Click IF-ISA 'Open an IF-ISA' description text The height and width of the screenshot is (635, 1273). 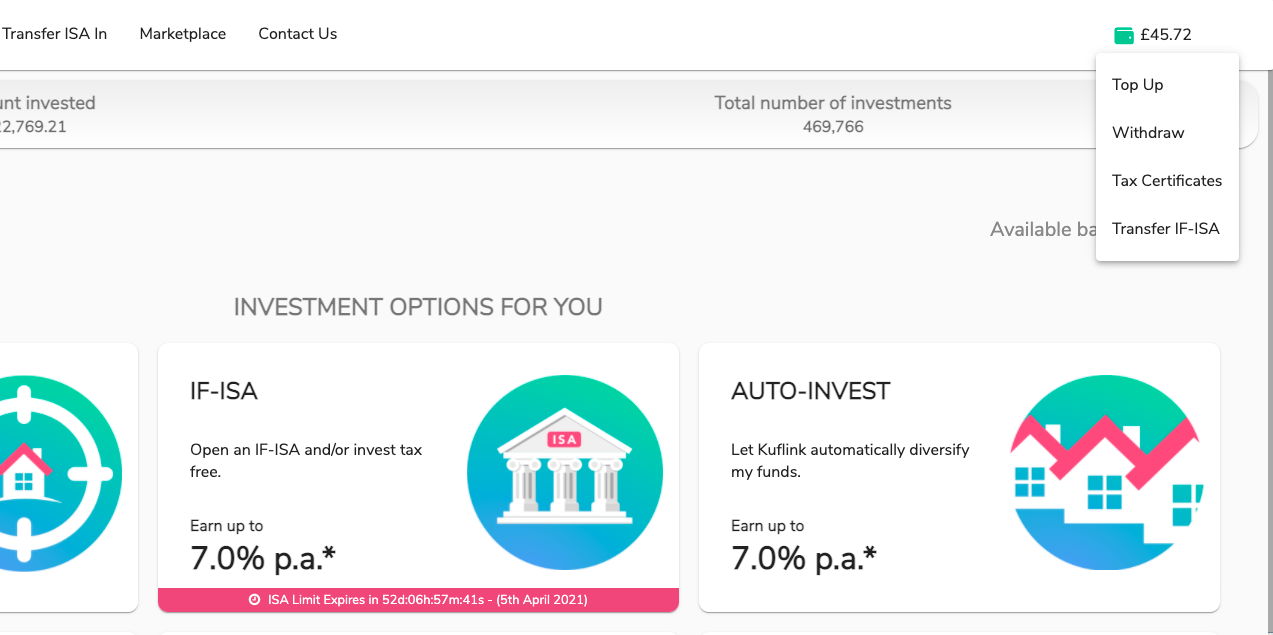pyautogui.click(x=306, y=461)
